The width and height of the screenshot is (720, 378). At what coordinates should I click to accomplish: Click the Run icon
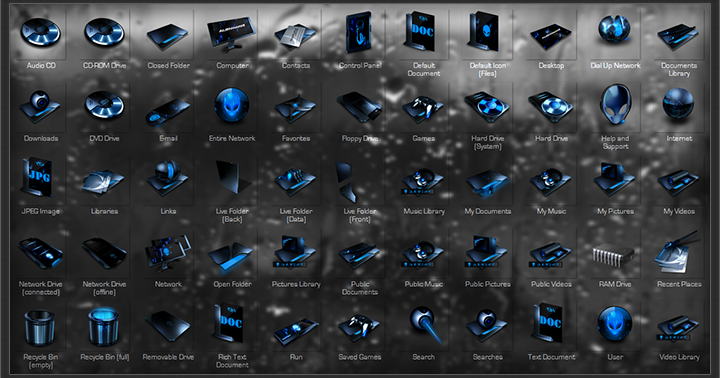click(x=295, y=331)
